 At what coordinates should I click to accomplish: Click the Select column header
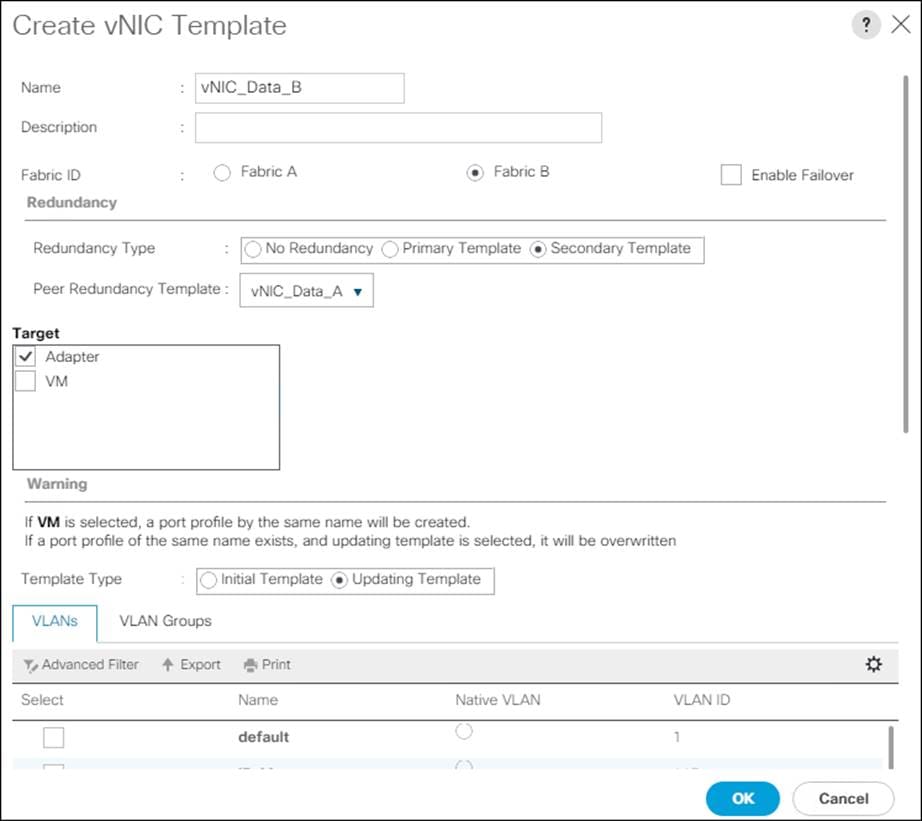click(x=42, y=700)
